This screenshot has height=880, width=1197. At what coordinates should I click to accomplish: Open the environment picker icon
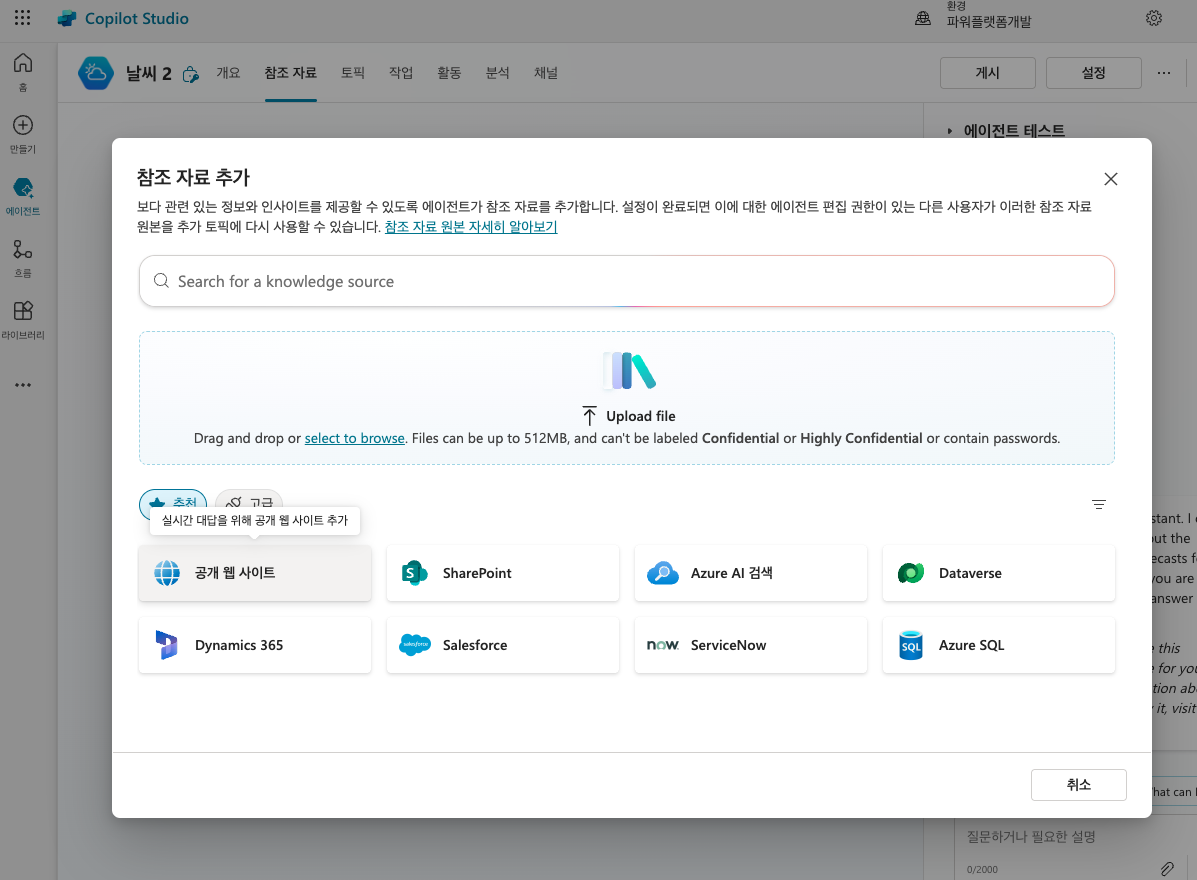coord(923,18)
